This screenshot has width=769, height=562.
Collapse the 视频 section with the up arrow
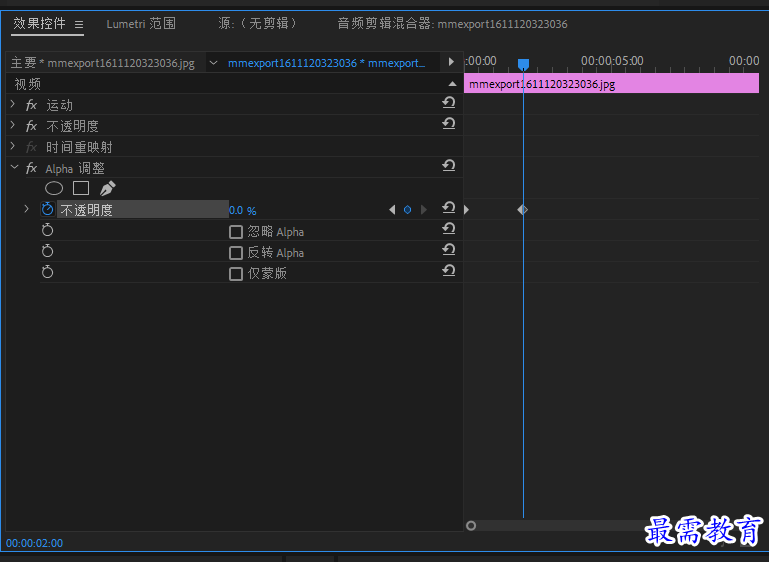click(x=452, y=84)
